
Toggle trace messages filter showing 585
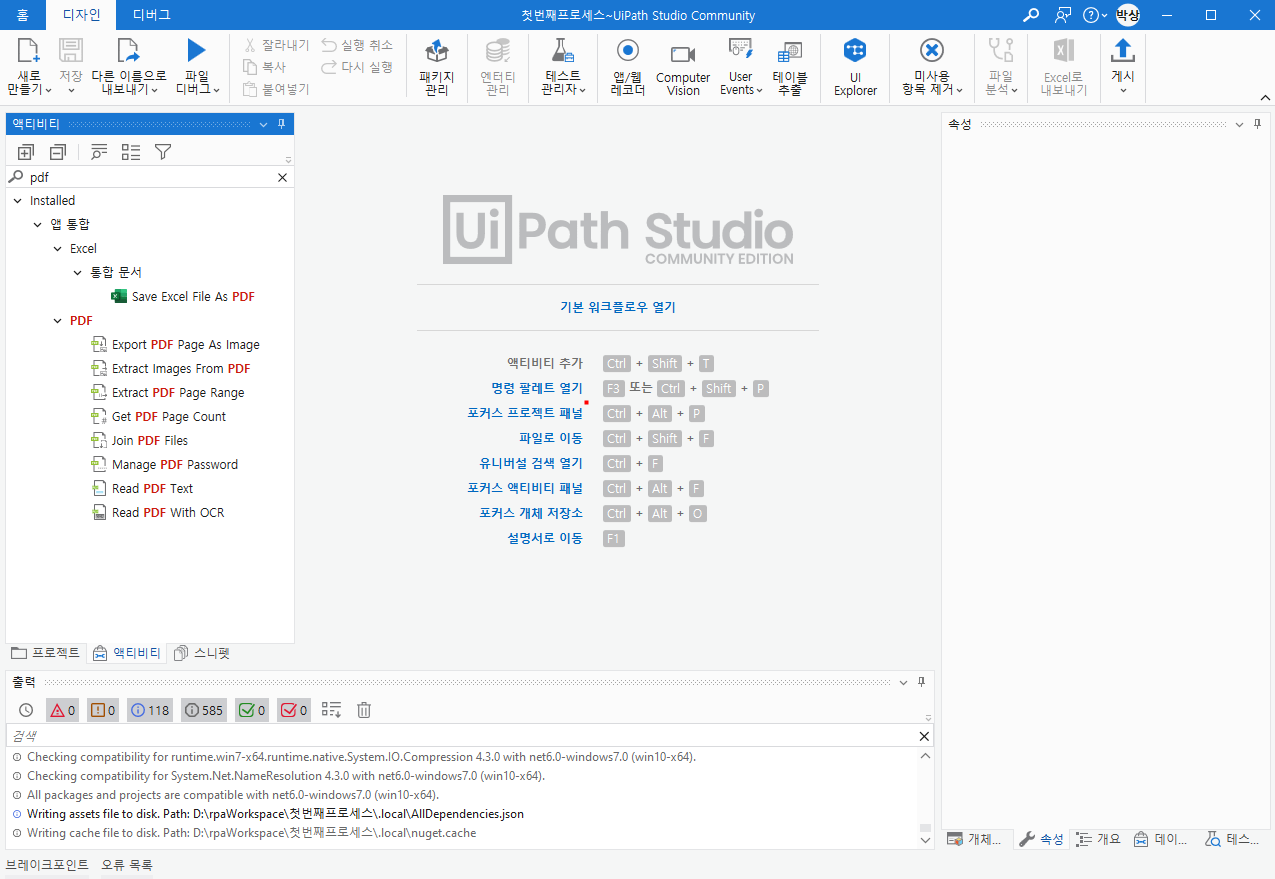[204, 710]
